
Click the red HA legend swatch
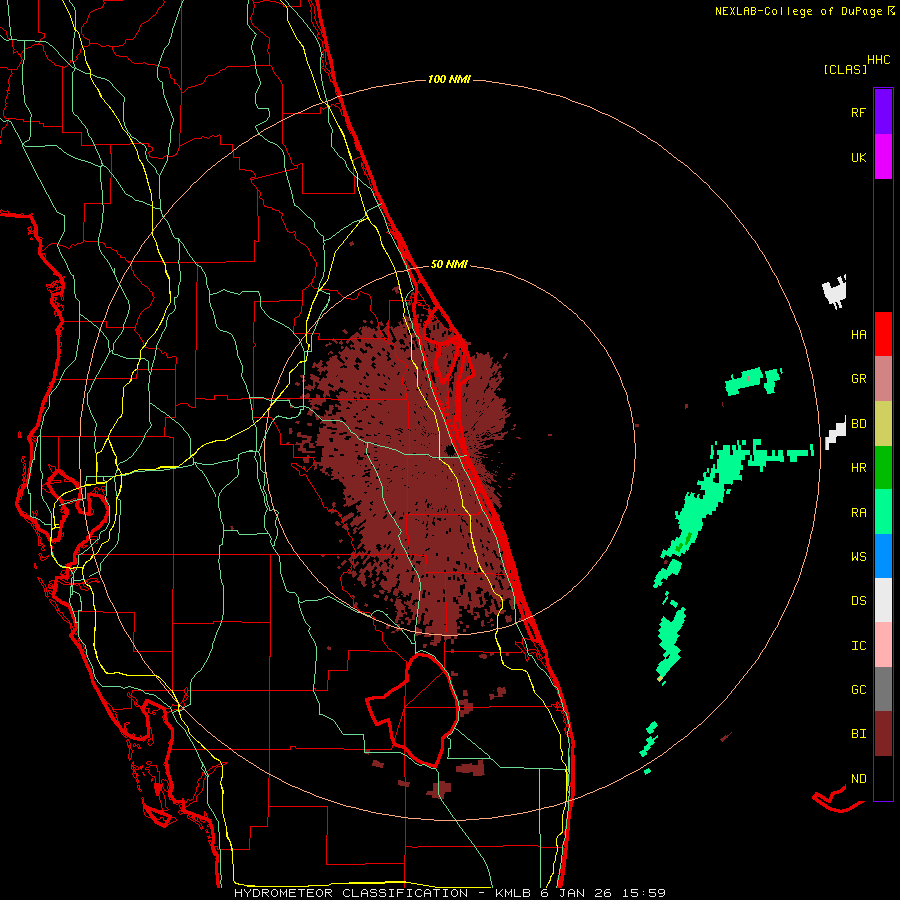pyautogui.click(x=883, y=334)
